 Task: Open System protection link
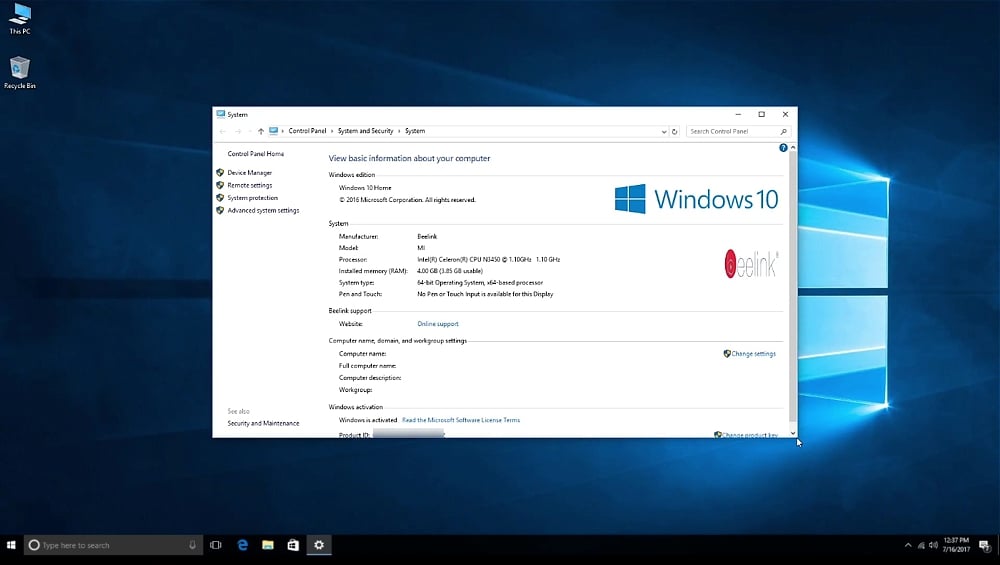point(253,198)
